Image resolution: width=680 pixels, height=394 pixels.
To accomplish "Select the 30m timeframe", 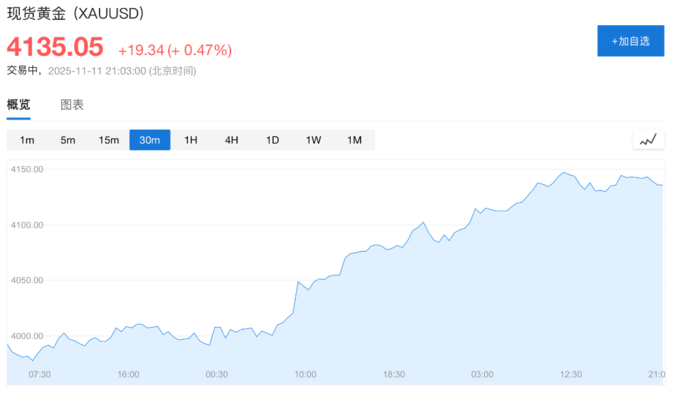I will pos(150,140).
